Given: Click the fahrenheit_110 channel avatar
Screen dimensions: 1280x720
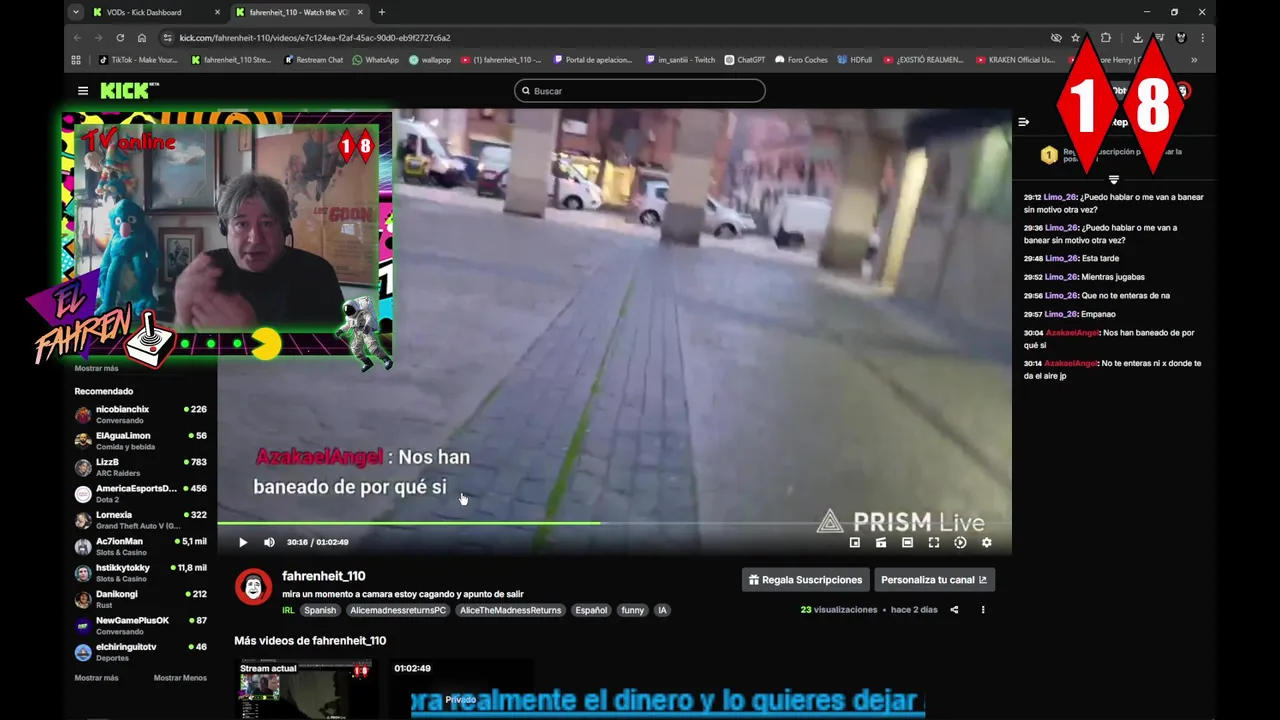Looking at the screenshot, I should [x=253, y=586].
